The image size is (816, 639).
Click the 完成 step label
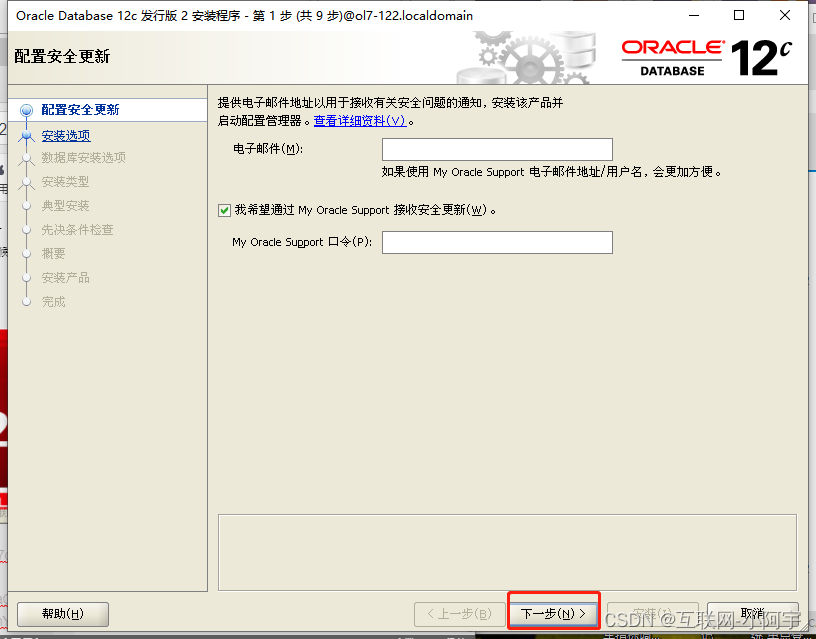(53, 301)
